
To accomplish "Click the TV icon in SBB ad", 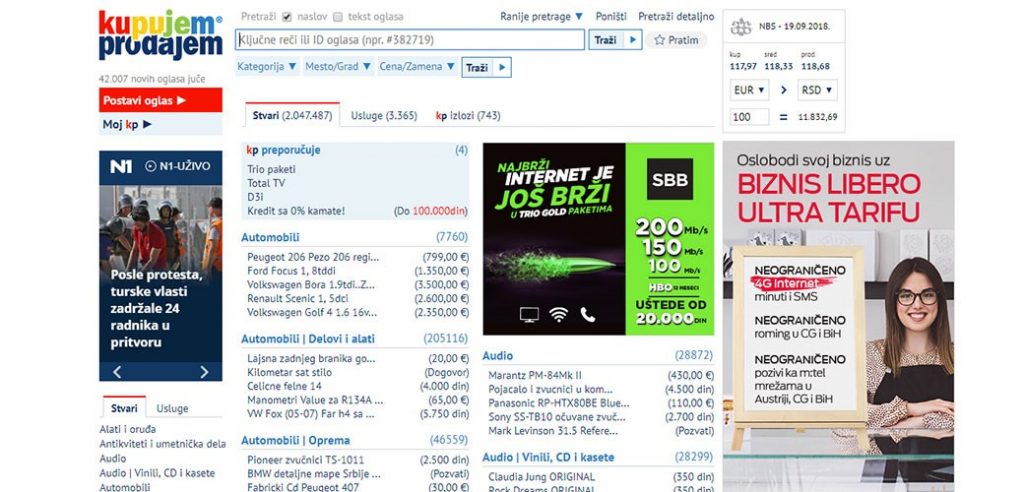I will click(x=529, y=315).
